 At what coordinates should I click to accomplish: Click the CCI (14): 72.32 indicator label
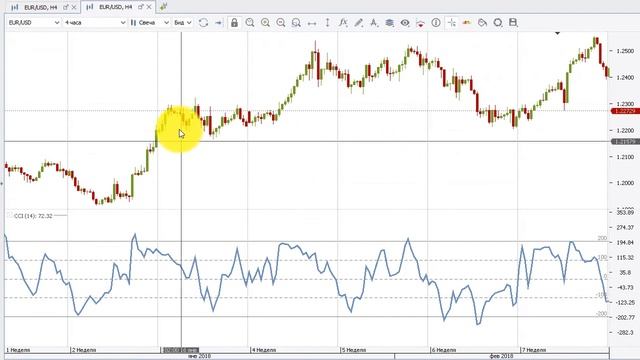pyautogui.click(x=33, y=216)
